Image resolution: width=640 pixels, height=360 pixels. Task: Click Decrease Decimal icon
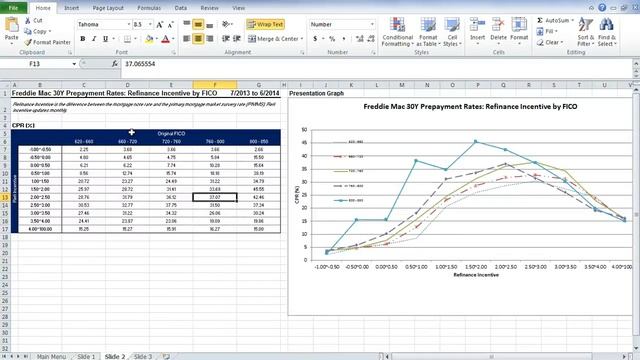pyautogui.click(x=371, y=39)
